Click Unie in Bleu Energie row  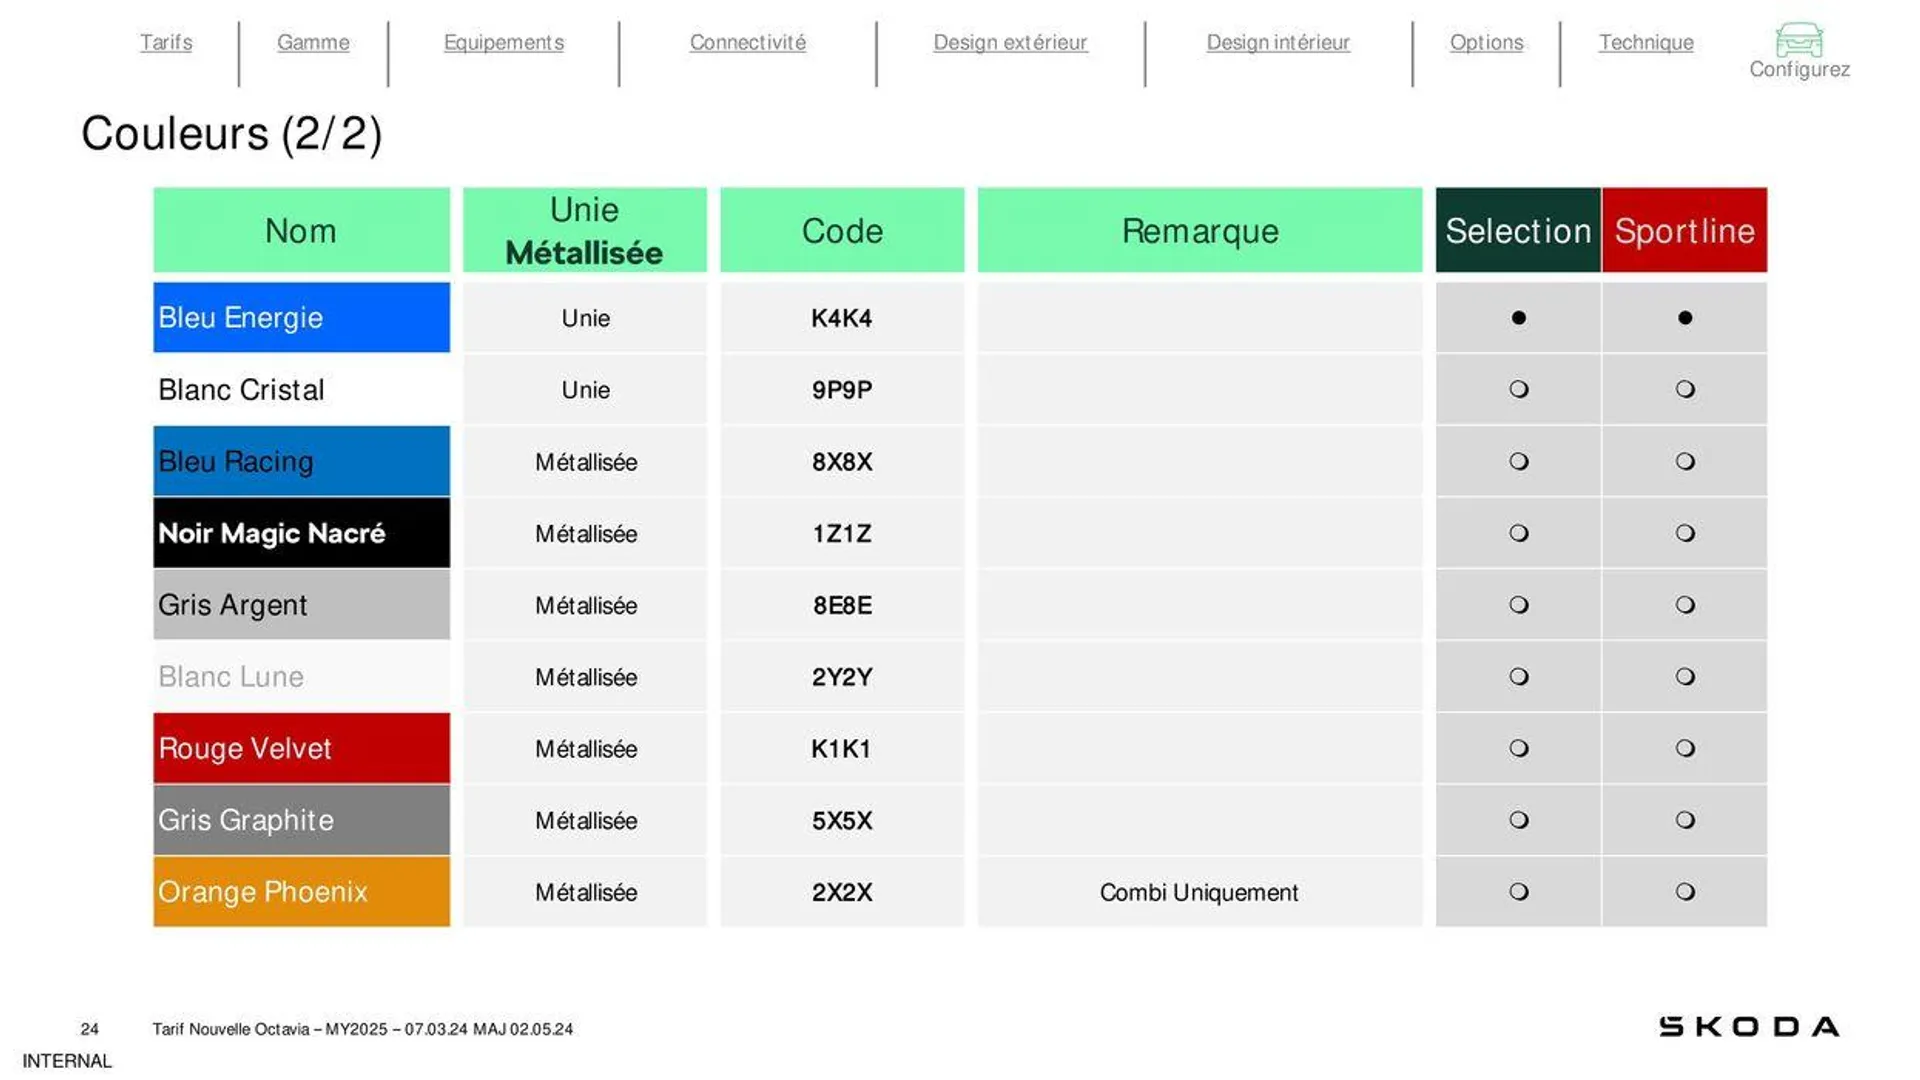(x=586, y=318)
